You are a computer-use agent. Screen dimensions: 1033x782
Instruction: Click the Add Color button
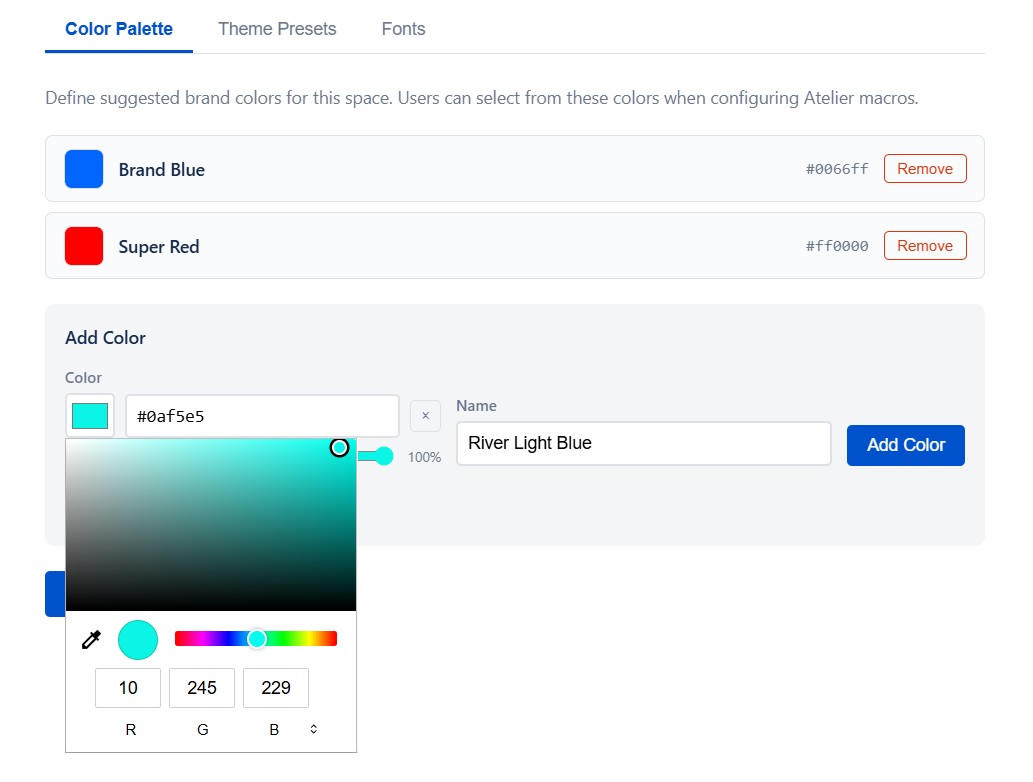[905, 443]
